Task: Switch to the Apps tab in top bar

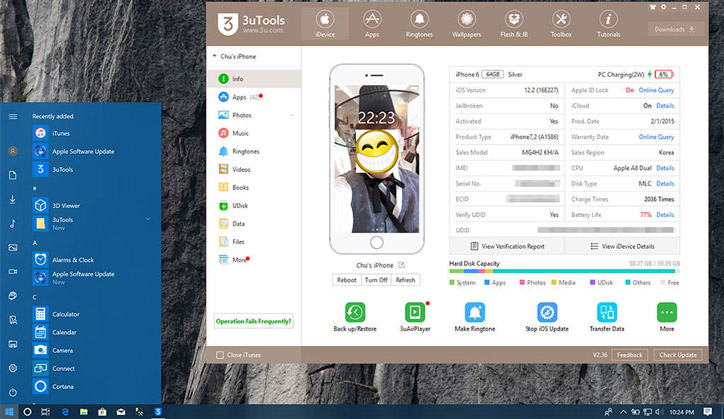Action: click(x=372, y=24)
